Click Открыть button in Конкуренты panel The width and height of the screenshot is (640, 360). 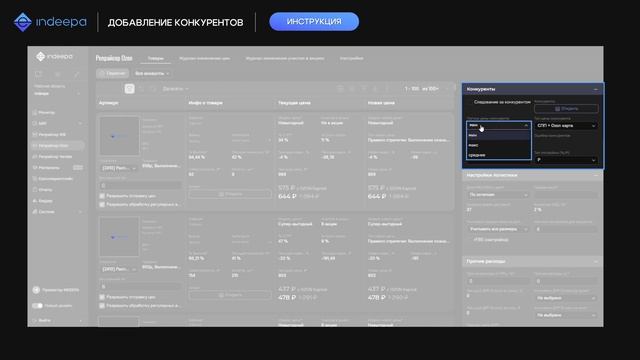click(x=566, y=109)
